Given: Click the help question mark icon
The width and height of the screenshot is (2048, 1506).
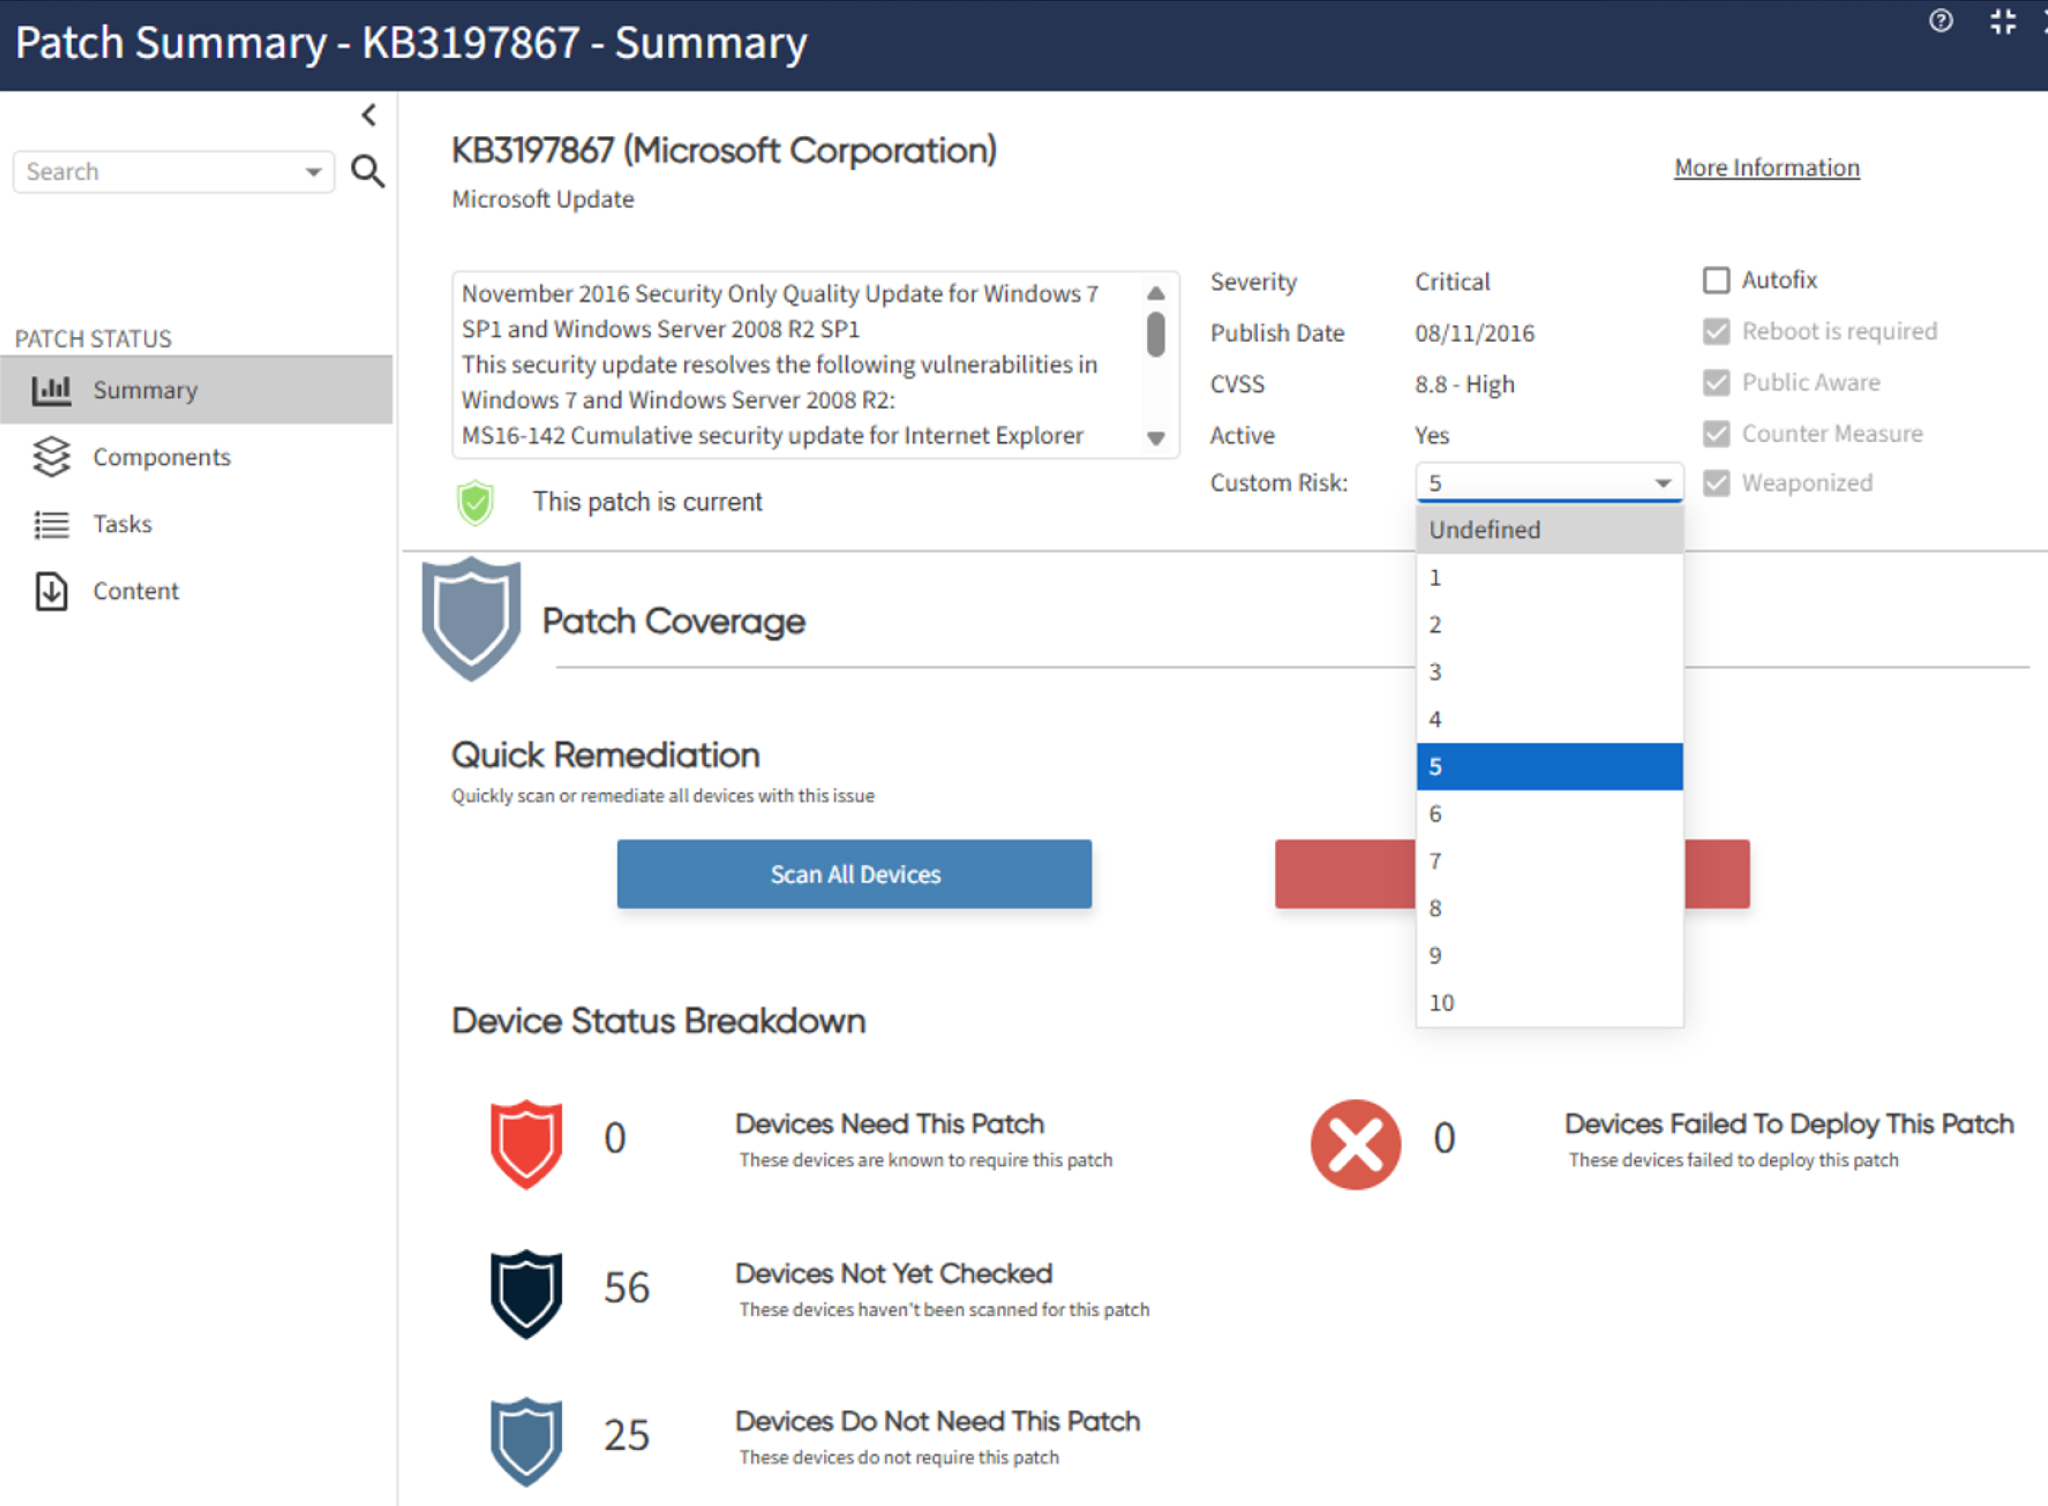Looking at the screenshot, I should (1940, 21).
